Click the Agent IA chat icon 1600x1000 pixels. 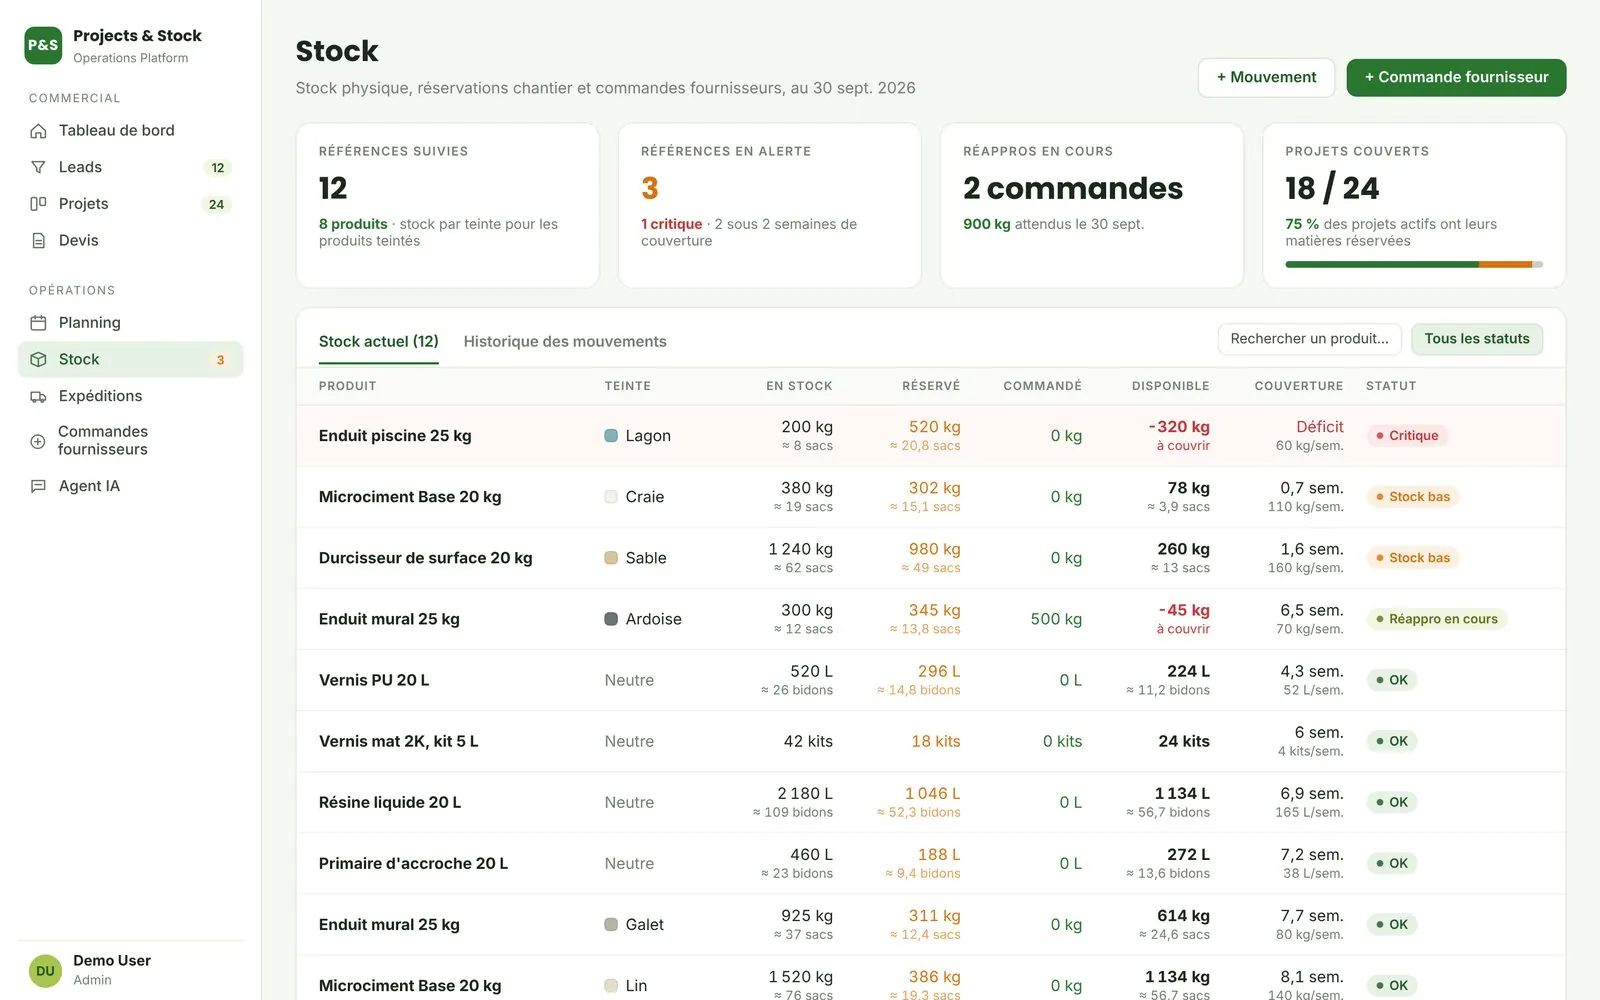click(38, 486)
